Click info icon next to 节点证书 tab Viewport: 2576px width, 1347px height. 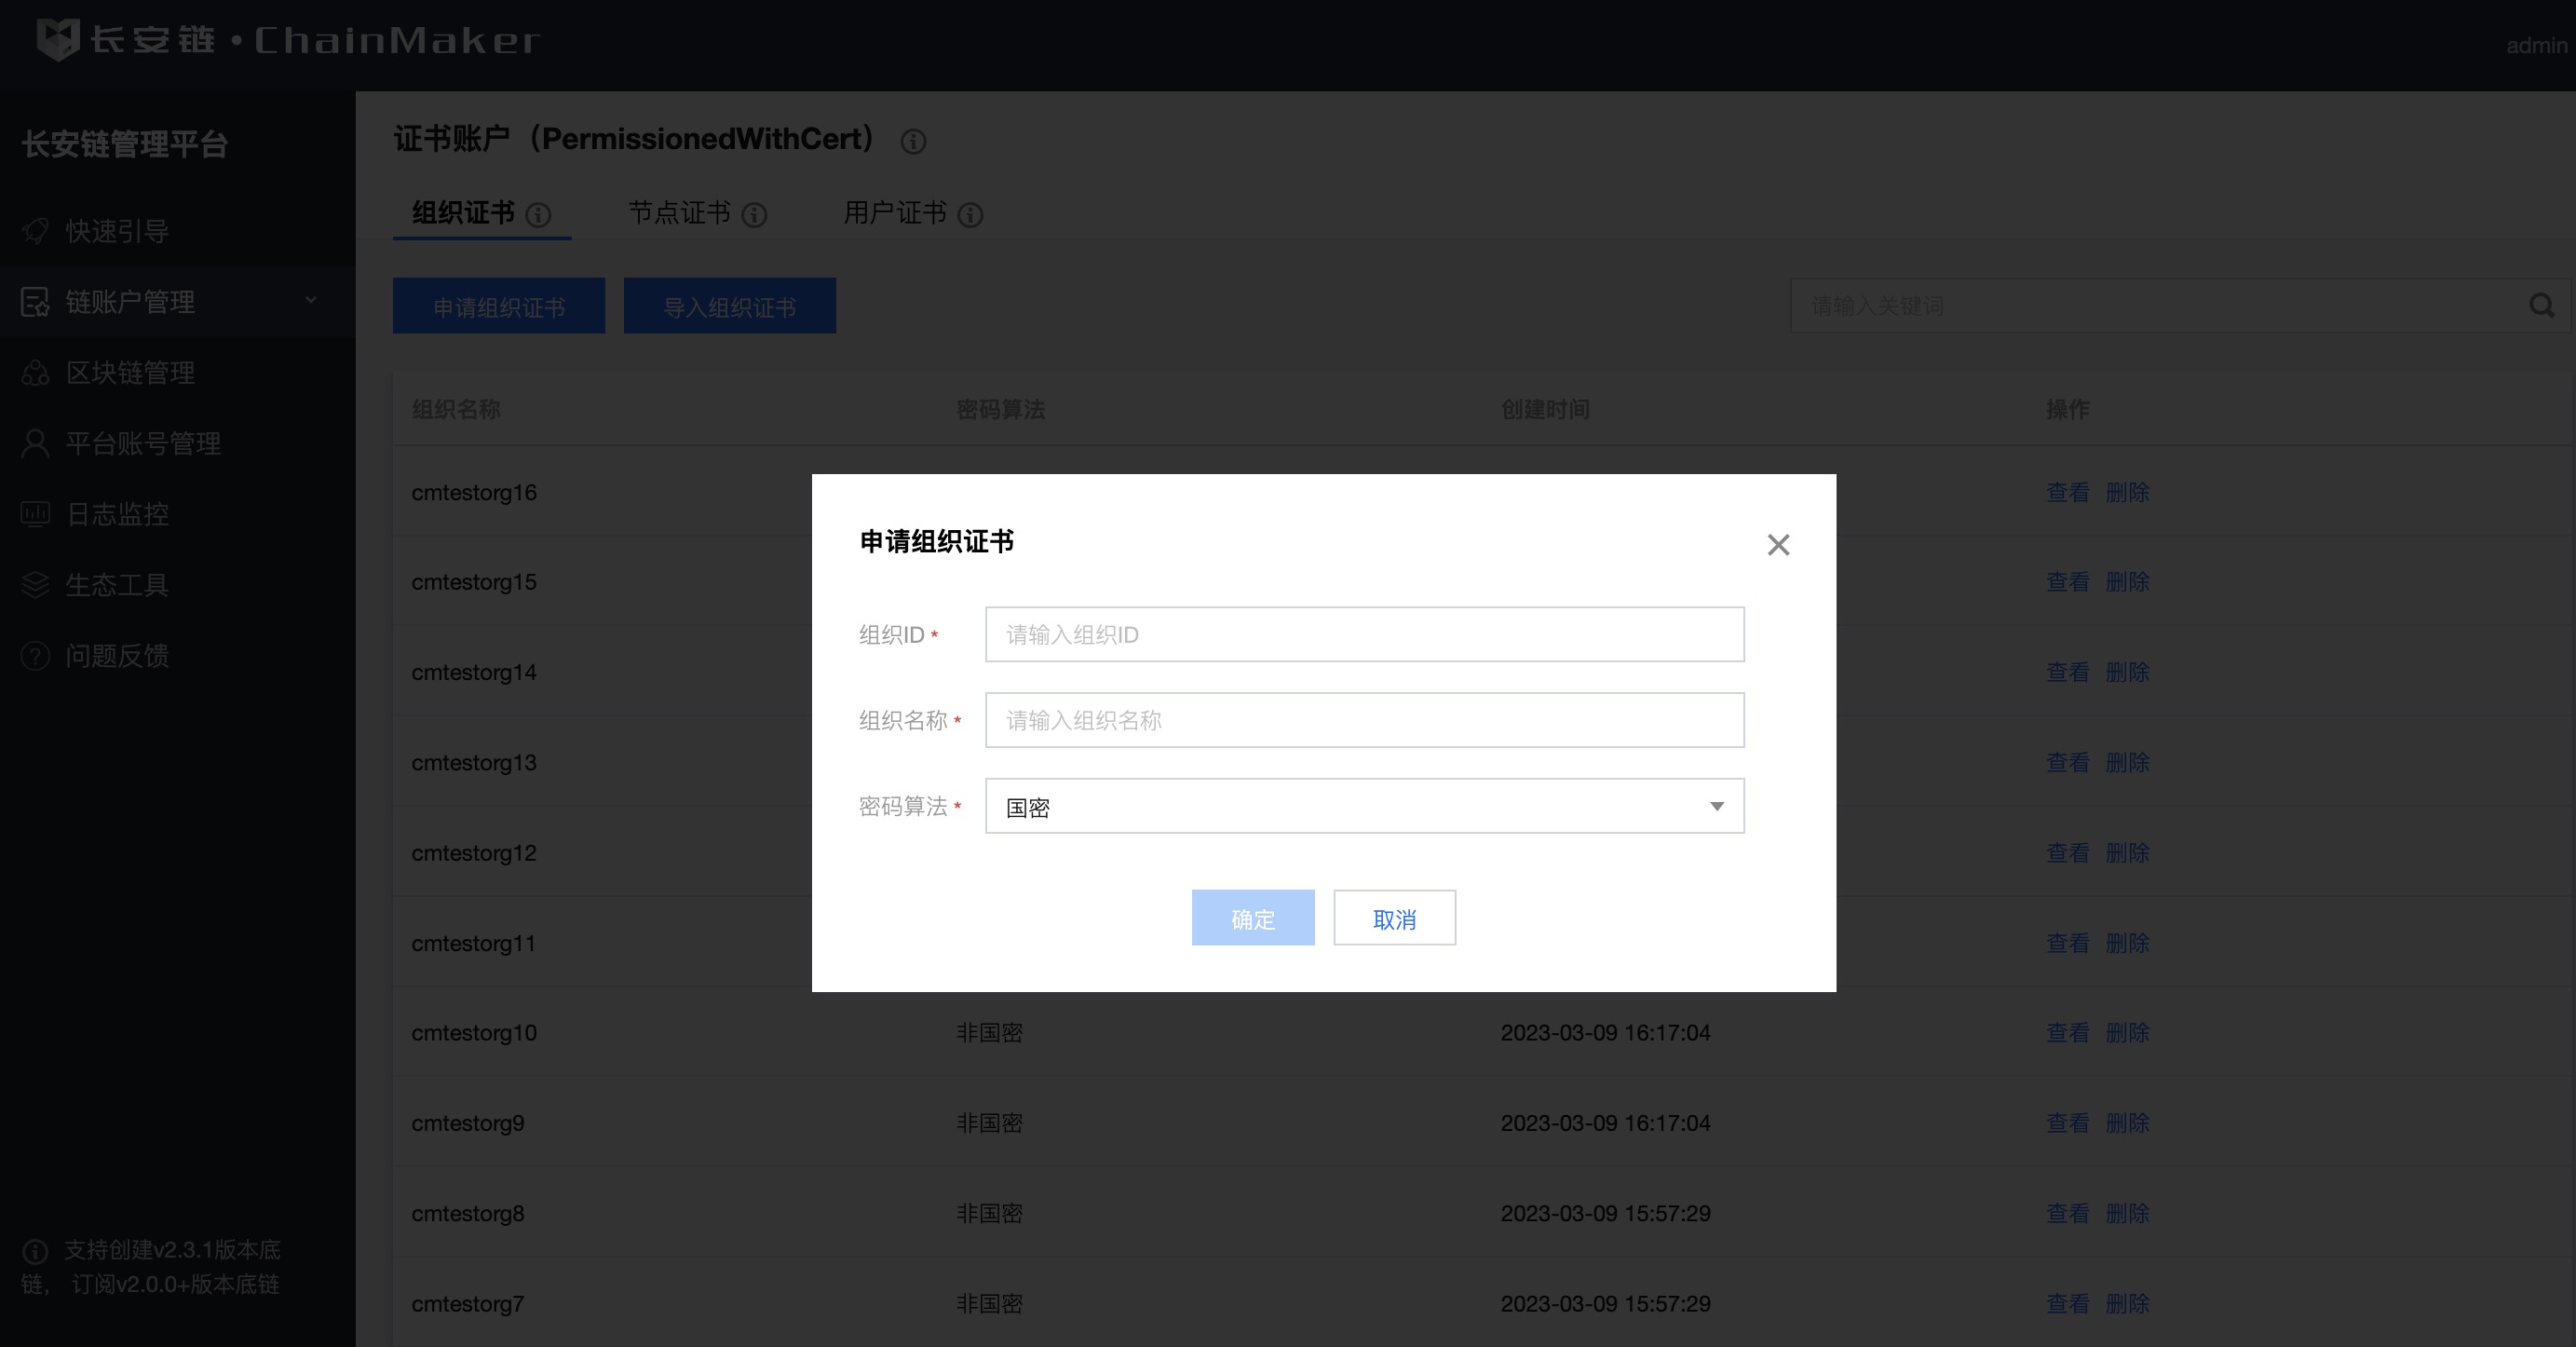coord(754,215)
